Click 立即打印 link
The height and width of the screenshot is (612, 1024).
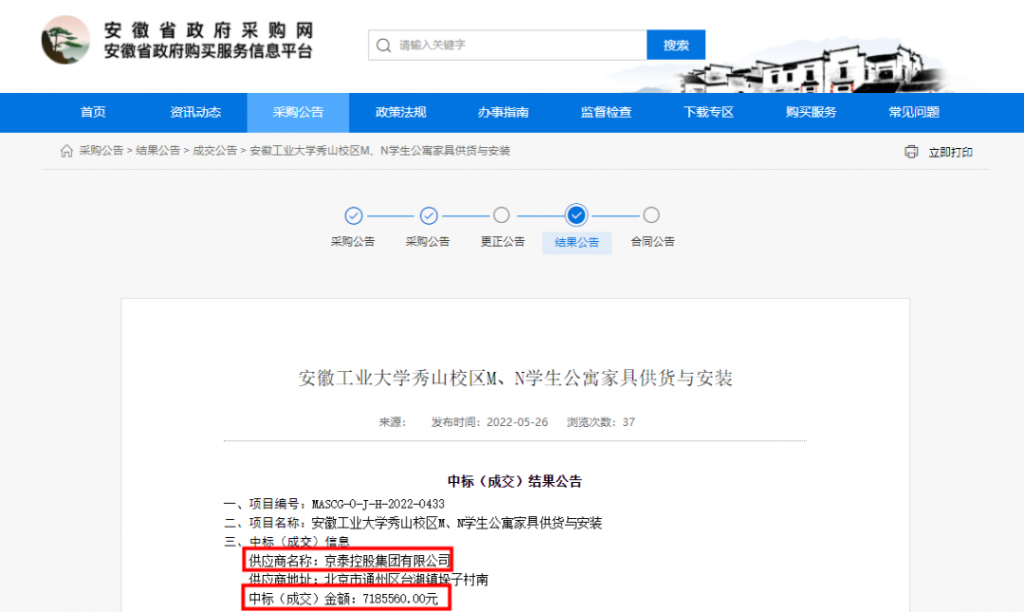950,152
